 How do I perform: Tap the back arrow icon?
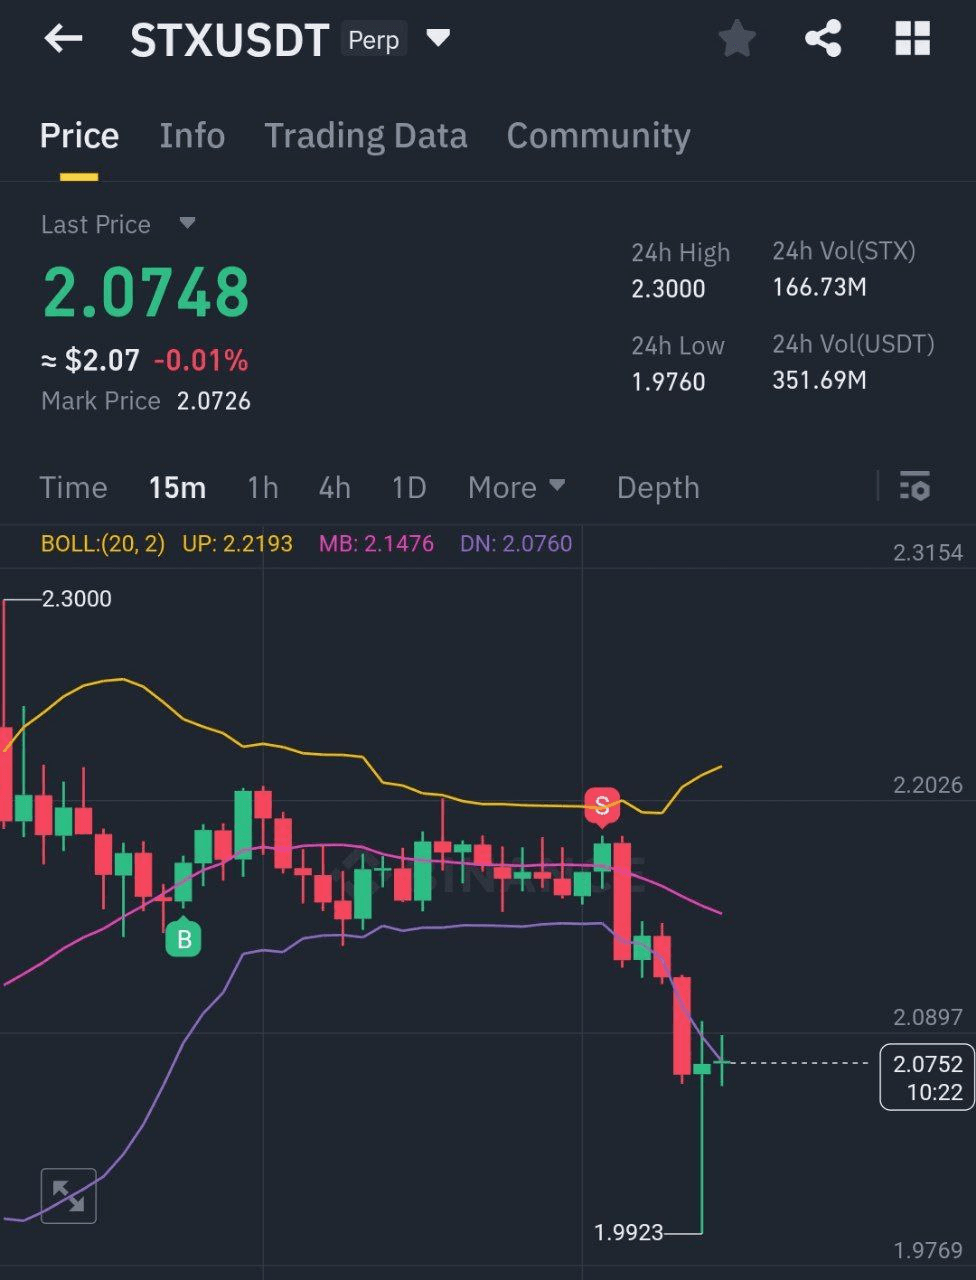point(63,40)
